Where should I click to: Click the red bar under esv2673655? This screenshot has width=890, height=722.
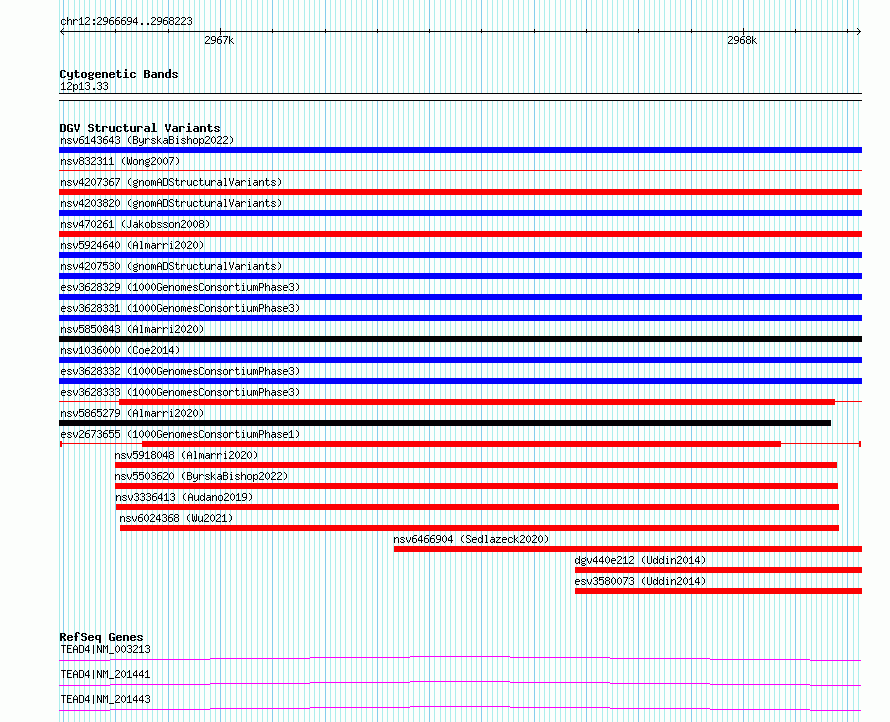(x=461, y=444)
